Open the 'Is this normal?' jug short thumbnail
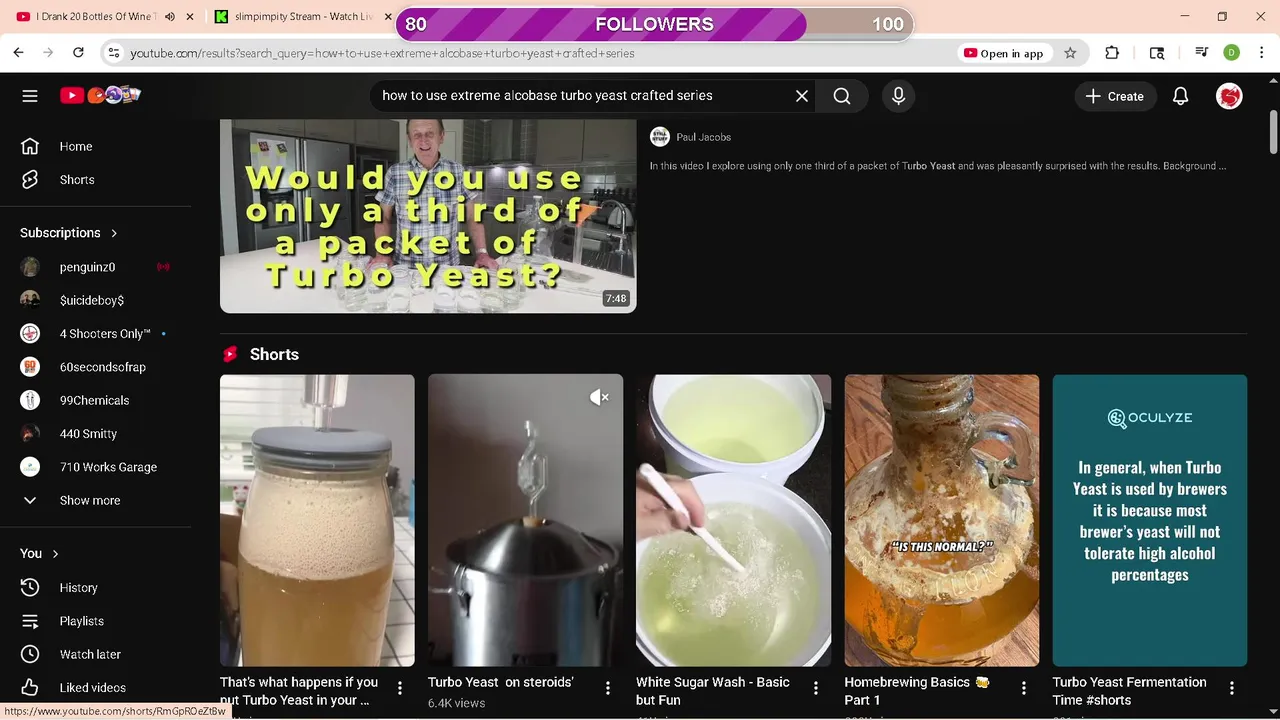Screen dimensions: 1280x720 [x=941, y=520]
